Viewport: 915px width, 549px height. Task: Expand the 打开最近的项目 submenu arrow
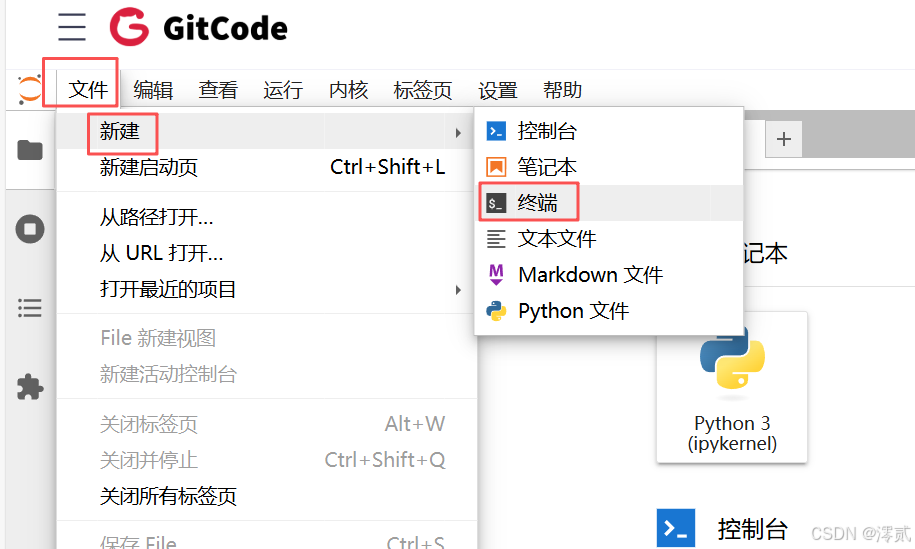(x=458, y=290)
